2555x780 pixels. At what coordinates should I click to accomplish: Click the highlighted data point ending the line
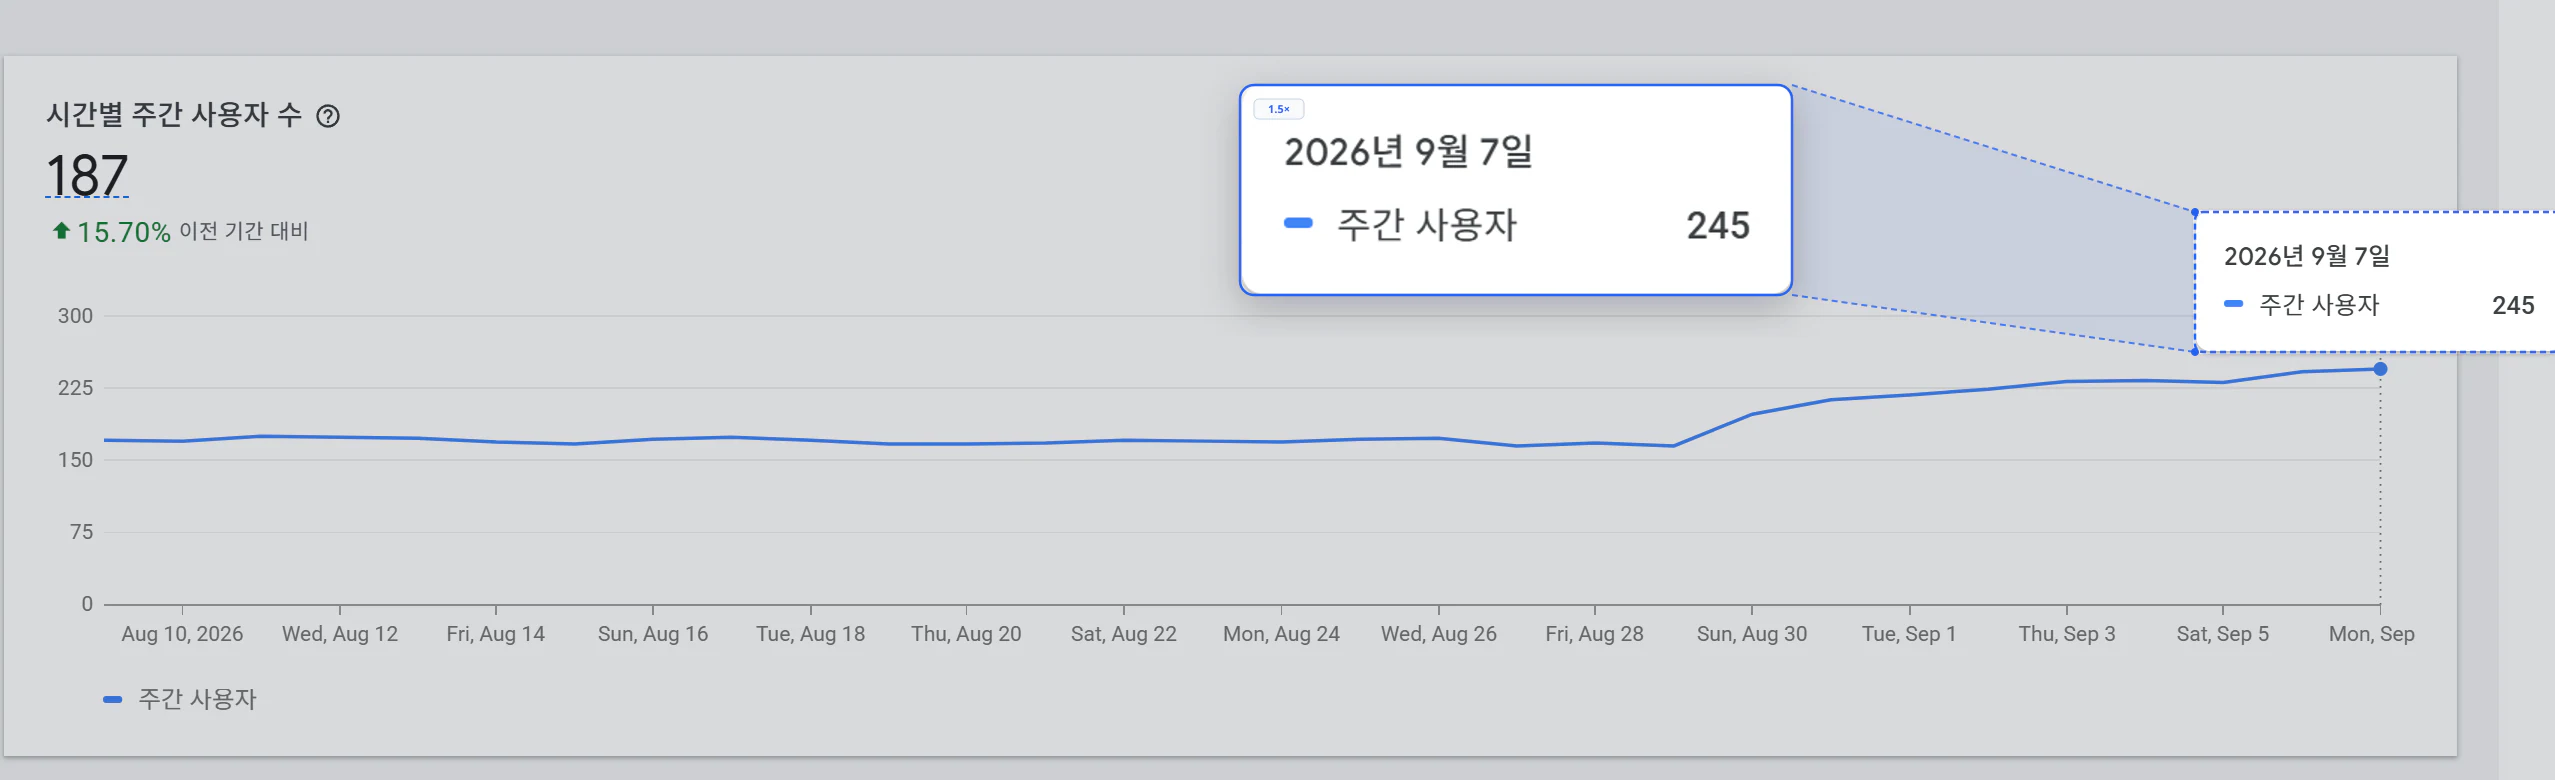click(x=2380, y=369)
